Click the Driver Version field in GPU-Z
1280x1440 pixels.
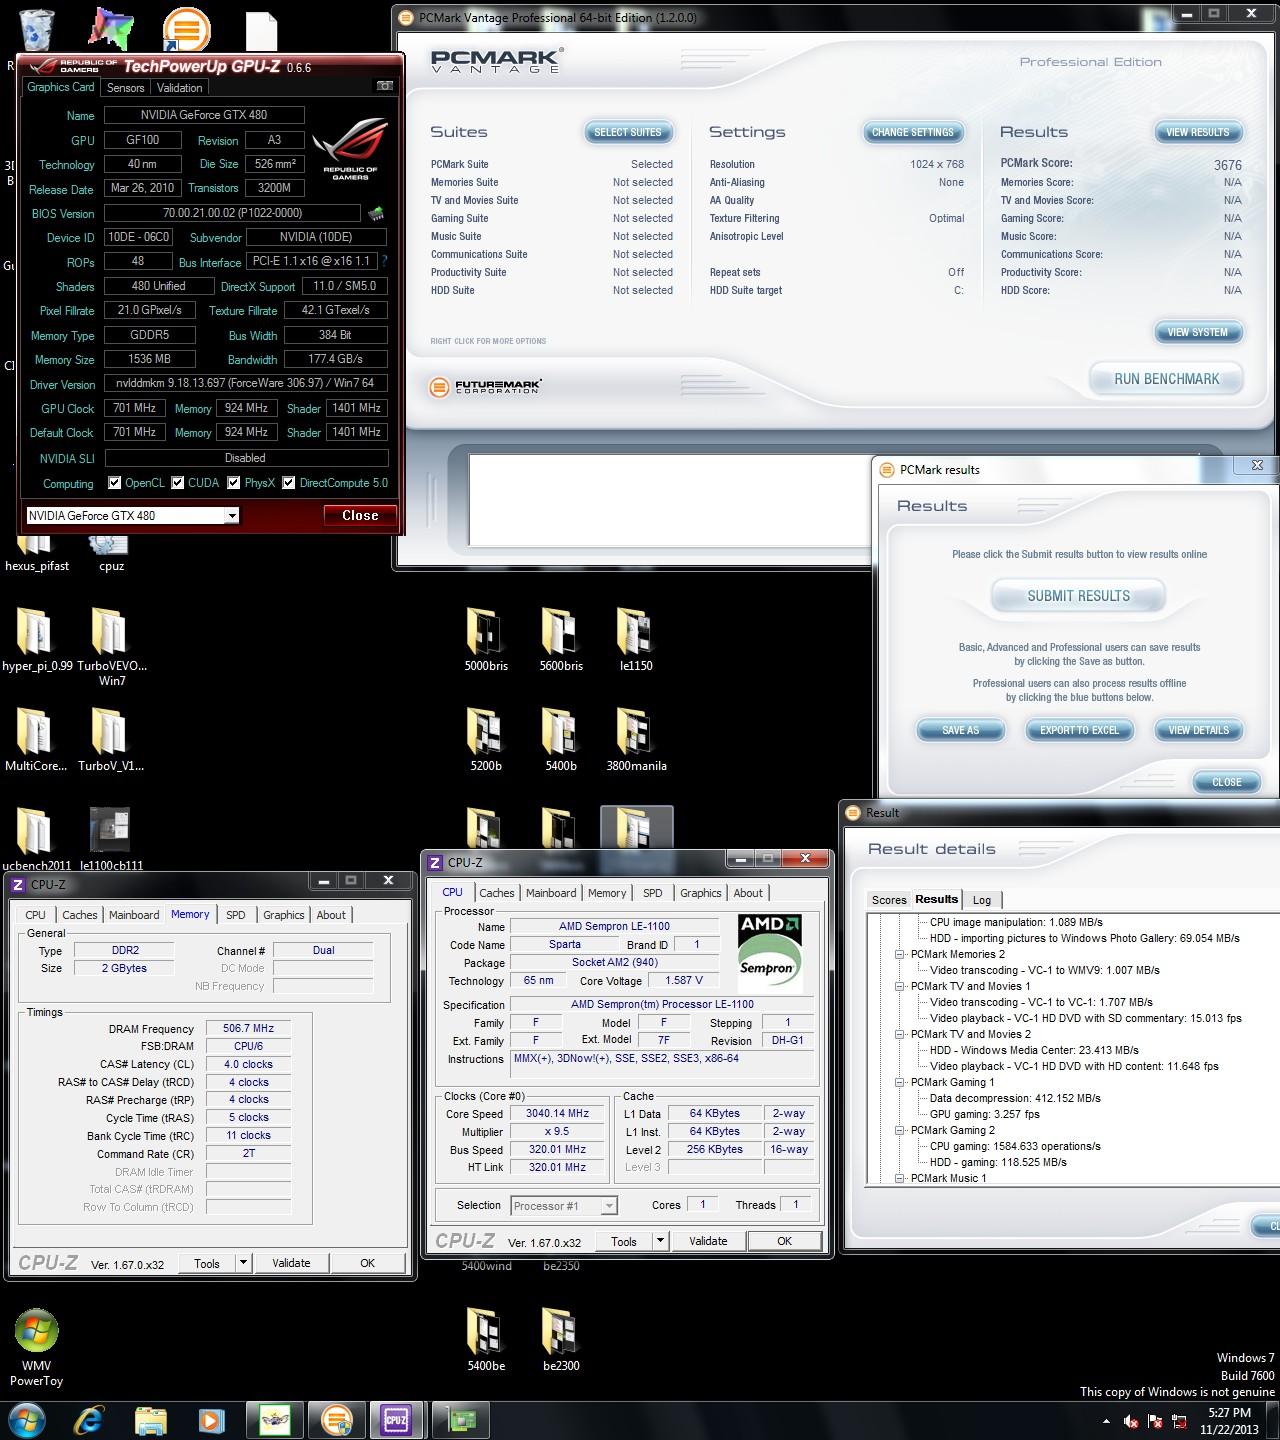click(246, 383)
